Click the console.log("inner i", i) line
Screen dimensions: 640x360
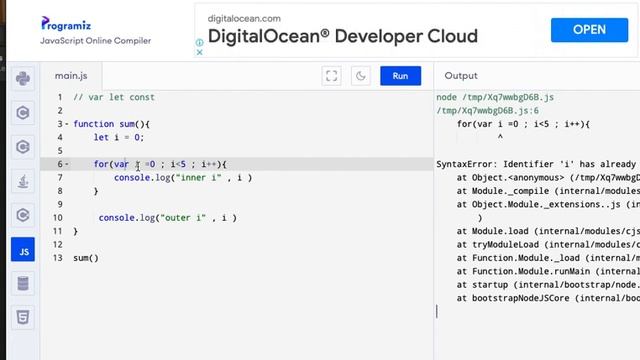tap(183, 178)
